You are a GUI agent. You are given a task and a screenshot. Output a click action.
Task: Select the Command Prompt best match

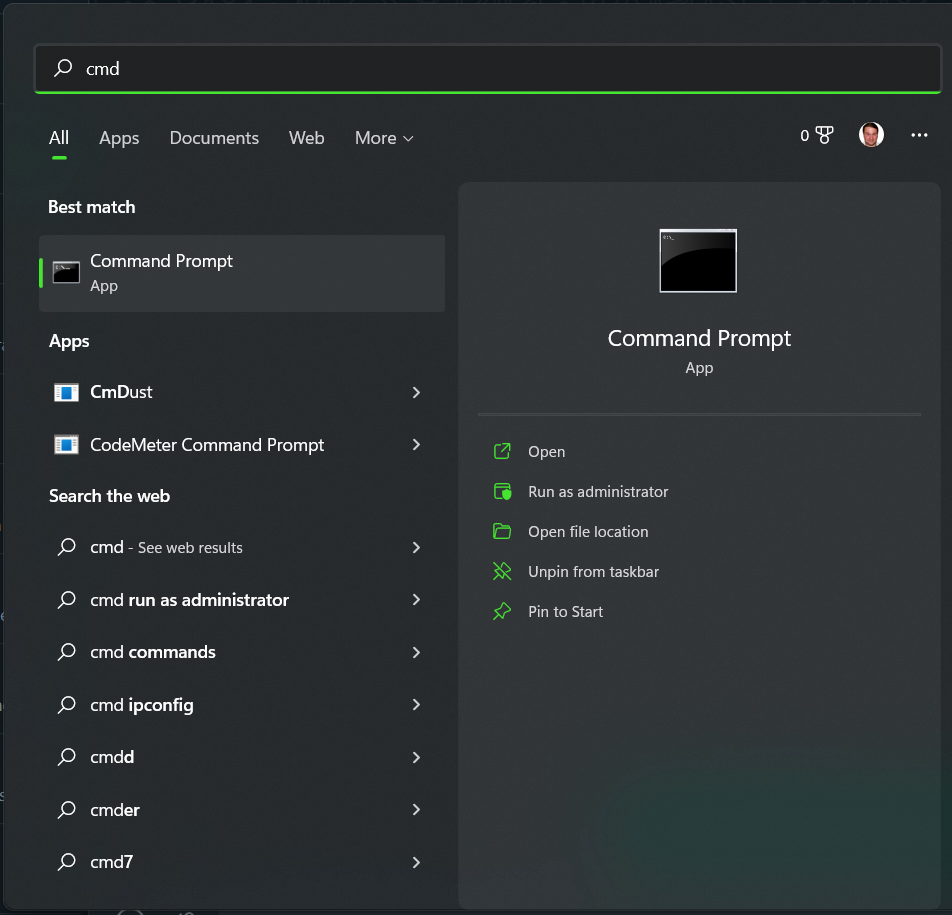click(x=242, y=273)
